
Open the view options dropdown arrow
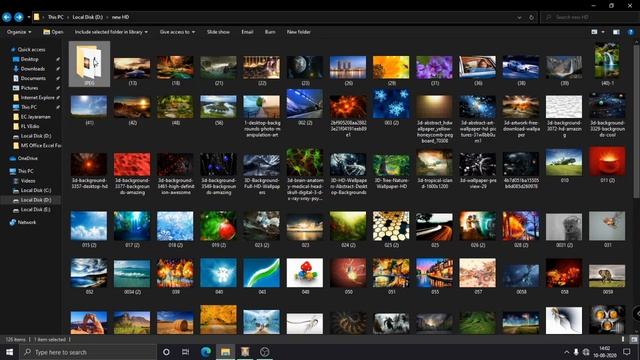pos(603,32)
